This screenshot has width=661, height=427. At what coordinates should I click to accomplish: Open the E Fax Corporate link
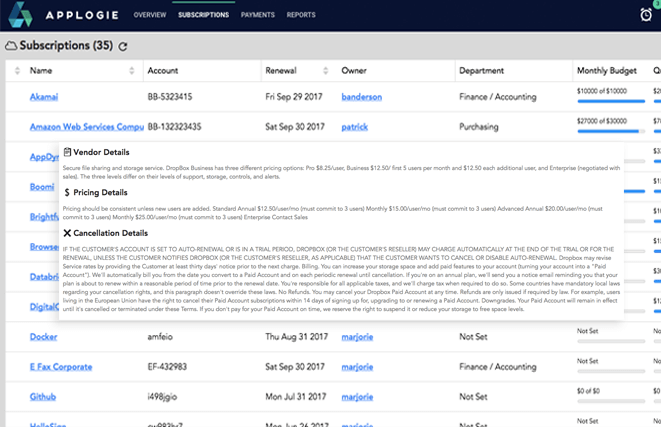click(x=61, y=367)
